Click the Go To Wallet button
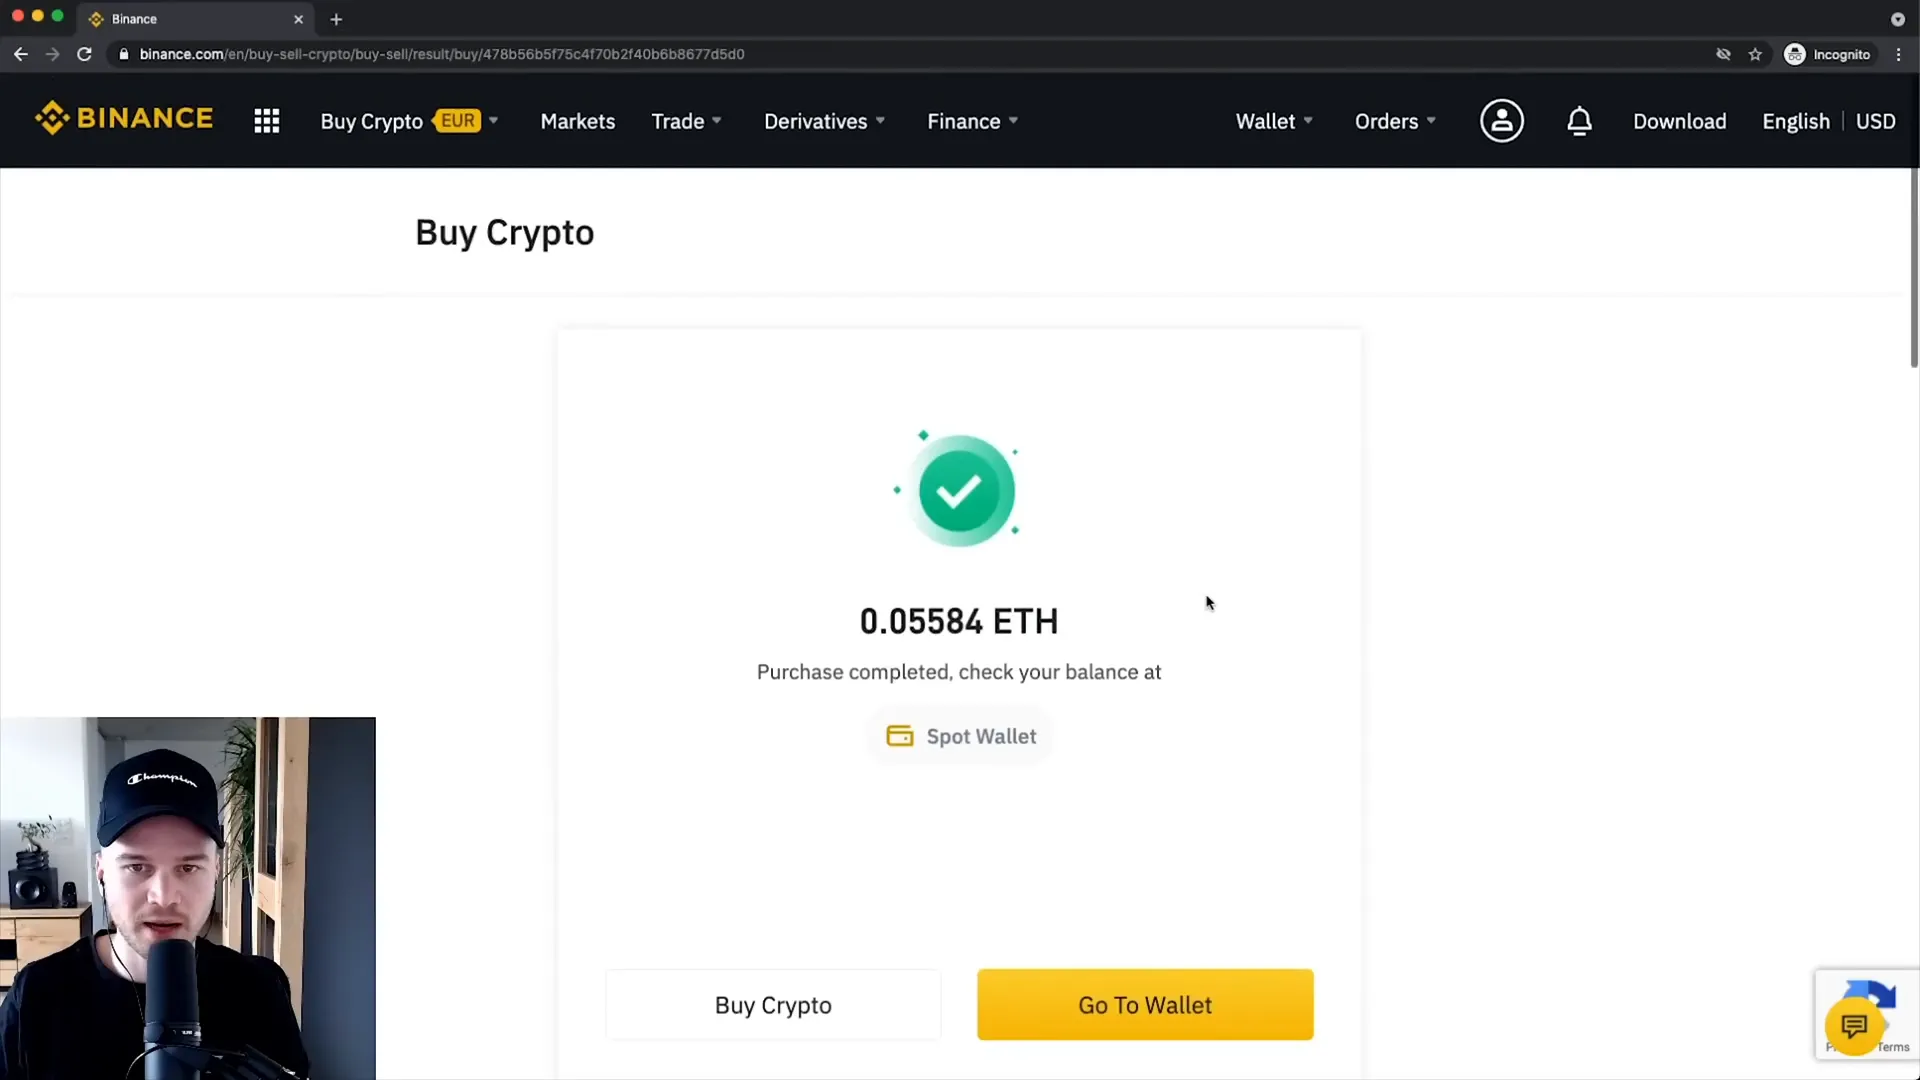The height and width of the screenshot is (1080, 1920). click(x=1145, y=1005)
